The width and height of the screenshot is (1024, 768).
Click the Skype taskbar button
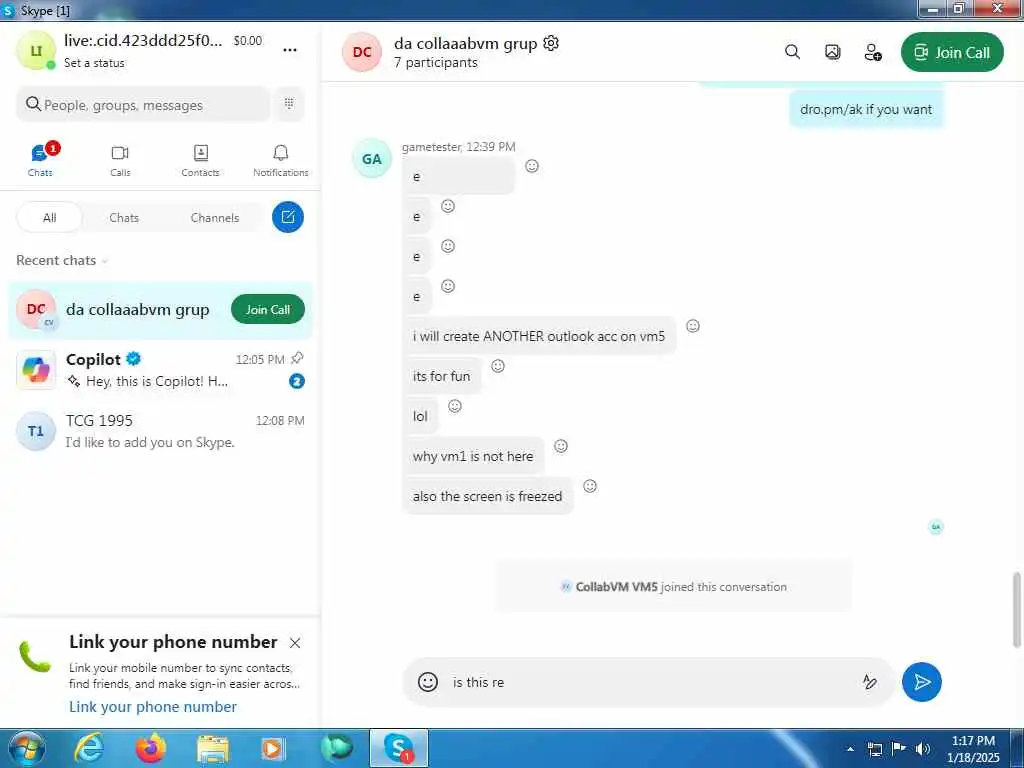tap(399, 748)
